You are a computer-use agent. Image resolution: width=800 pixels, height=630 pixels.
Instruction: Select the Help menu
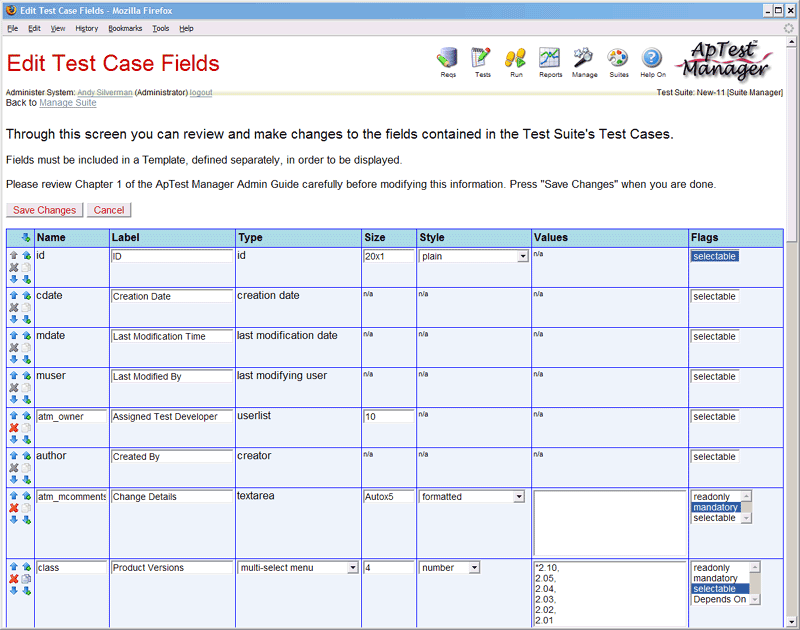tap(186, 28)
